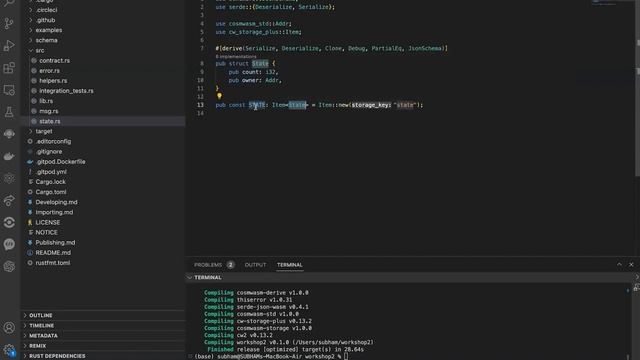Click the PROBLEMS count badge 2
The height and width of the screenshot is (360, 640).
click(230, 265)
